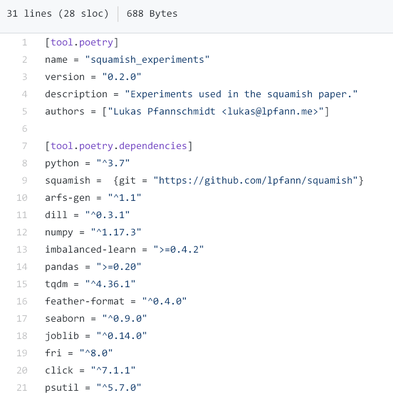The height and width of the screenshot is (400, 393).
Task: Click the [tool.poetry.dependencies] header
Action: click(119, 146)
